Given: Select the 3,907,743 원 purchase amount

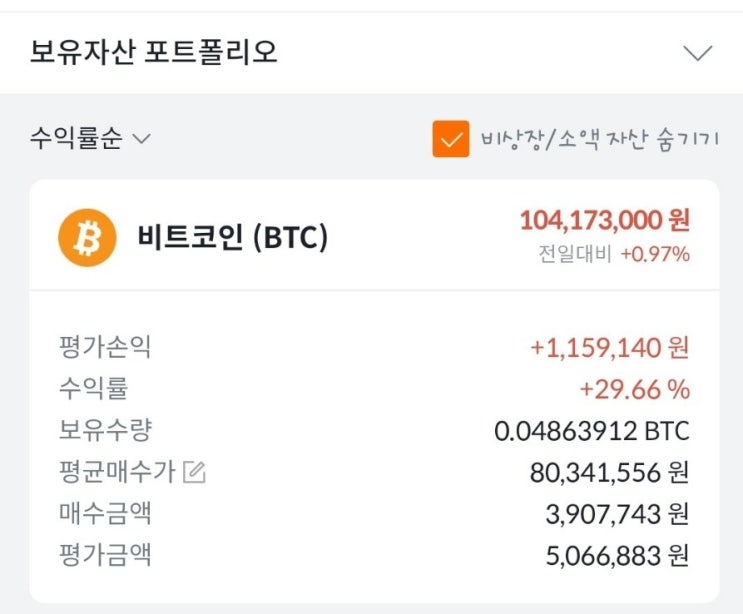Looking at the screenshot, I should (615, 514).
